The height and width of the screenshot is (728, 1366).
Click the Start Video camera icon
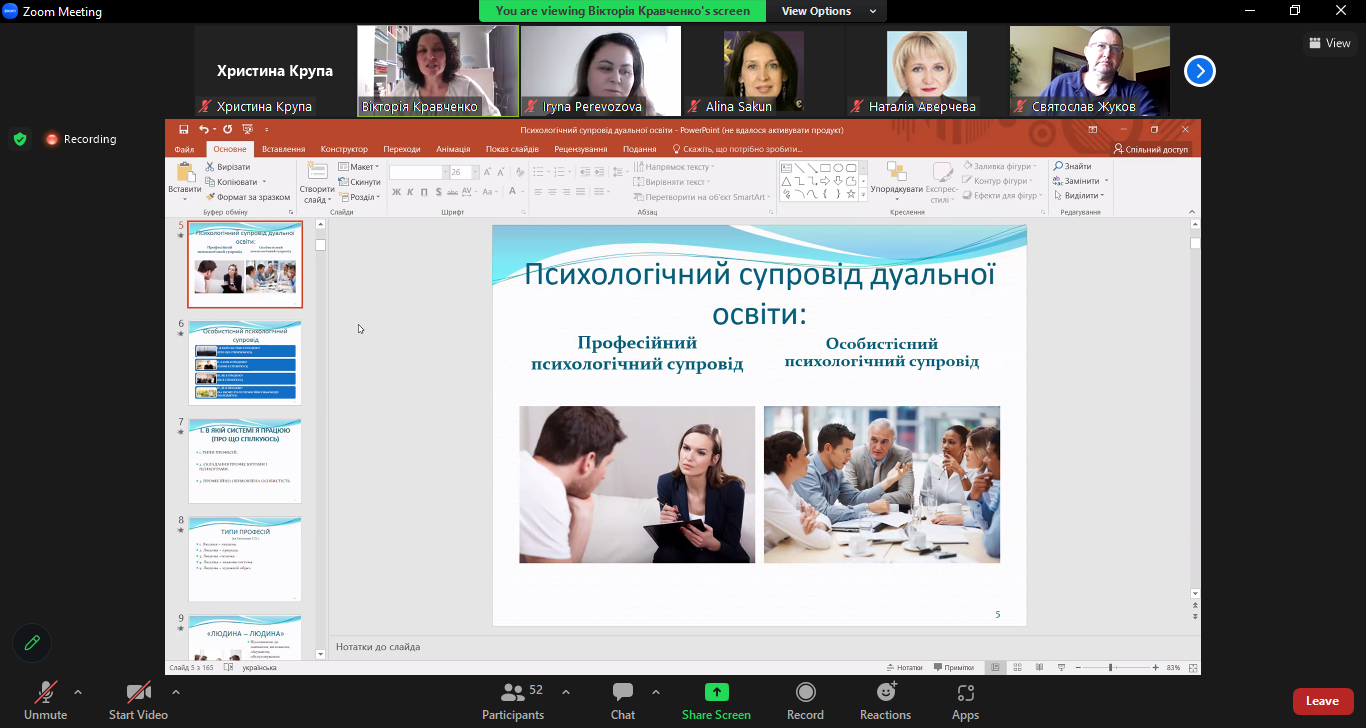point(138,692)
